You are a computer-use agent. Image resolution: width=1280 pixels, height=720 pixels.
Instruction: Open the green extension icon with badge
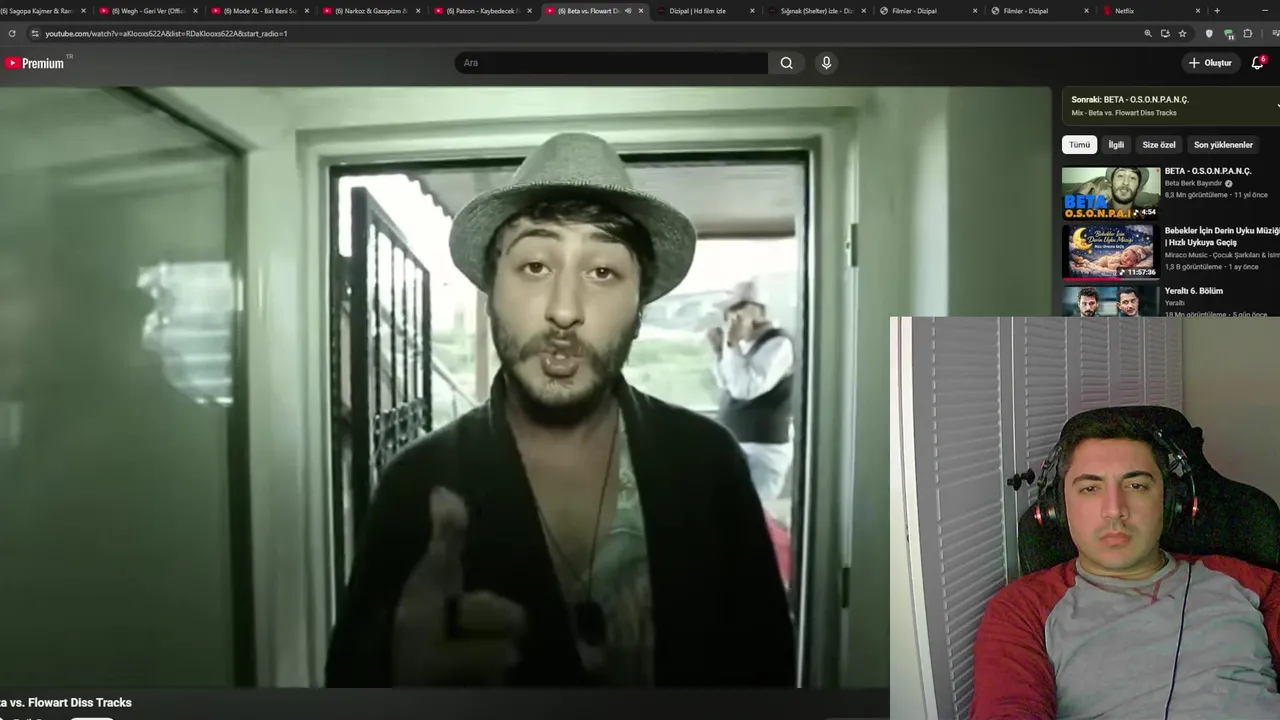coord(1229,33)
